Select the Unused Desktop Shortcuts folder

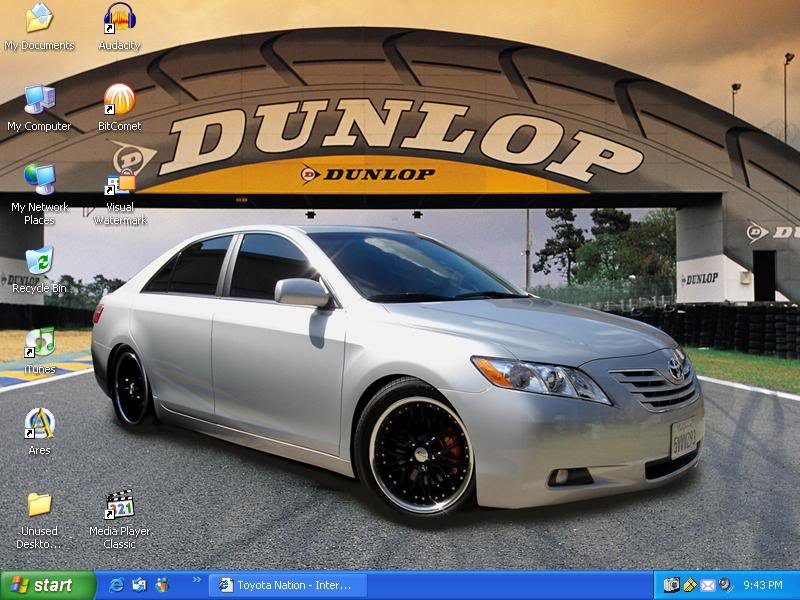tap(39, 521)
